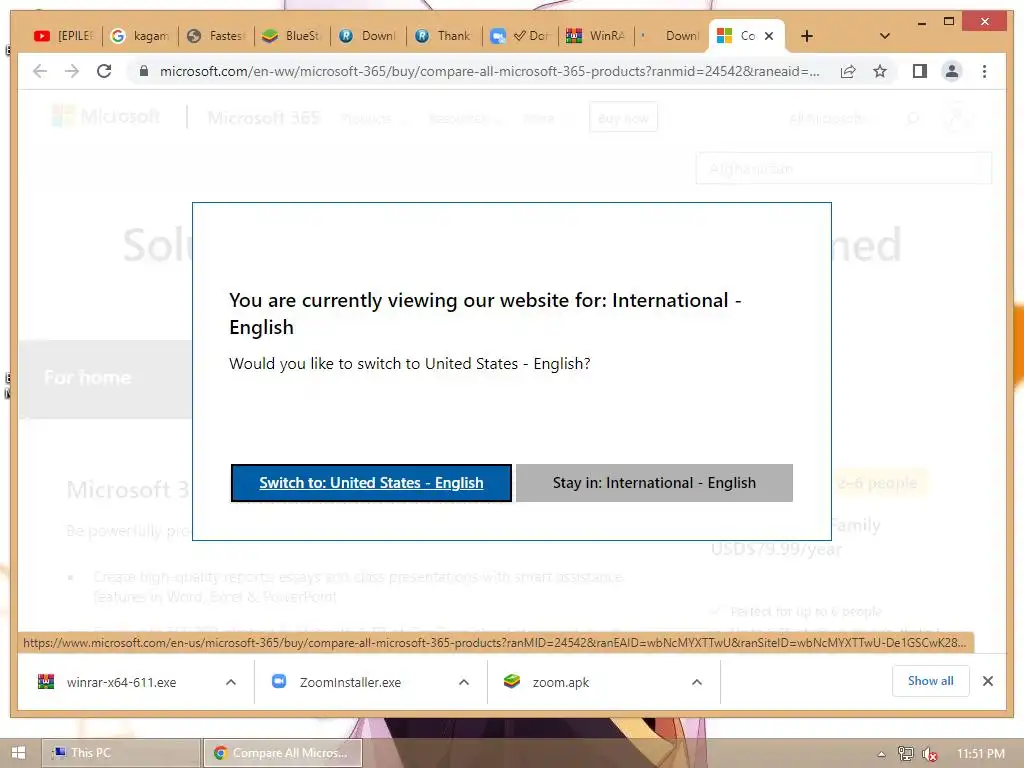Go back to previous page
Image resolution: width=1024 pixels, height=768 pixels.
coord(40,71)
